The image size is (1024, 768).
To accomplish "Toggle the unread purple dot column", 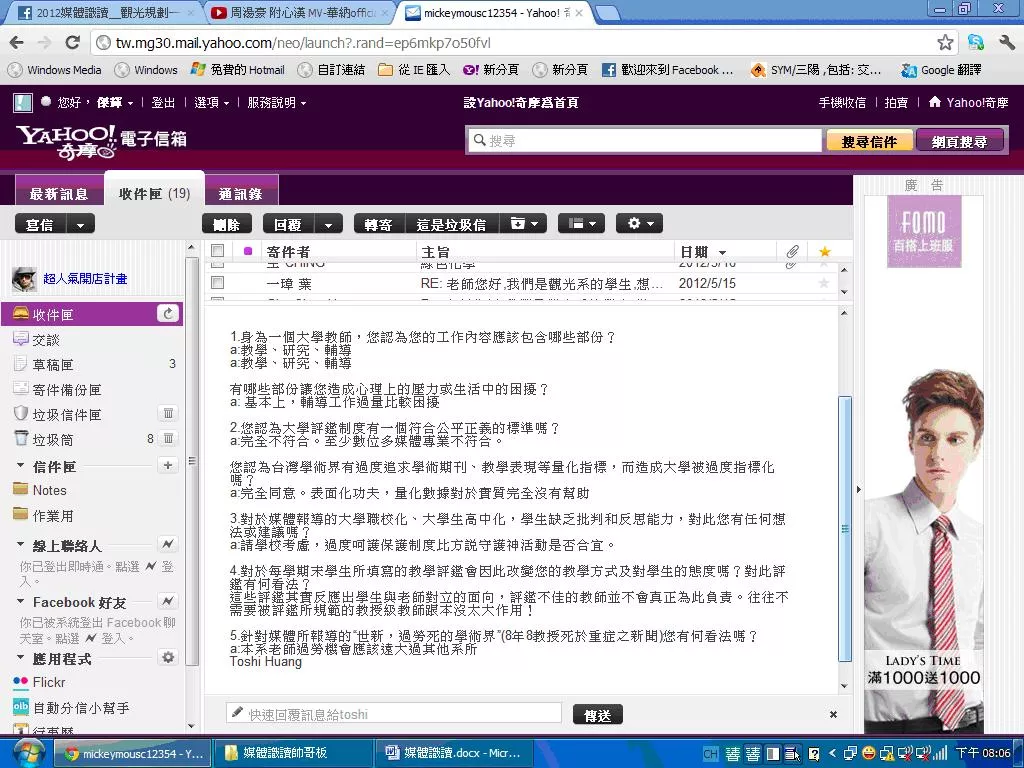I will click(248, 251).
